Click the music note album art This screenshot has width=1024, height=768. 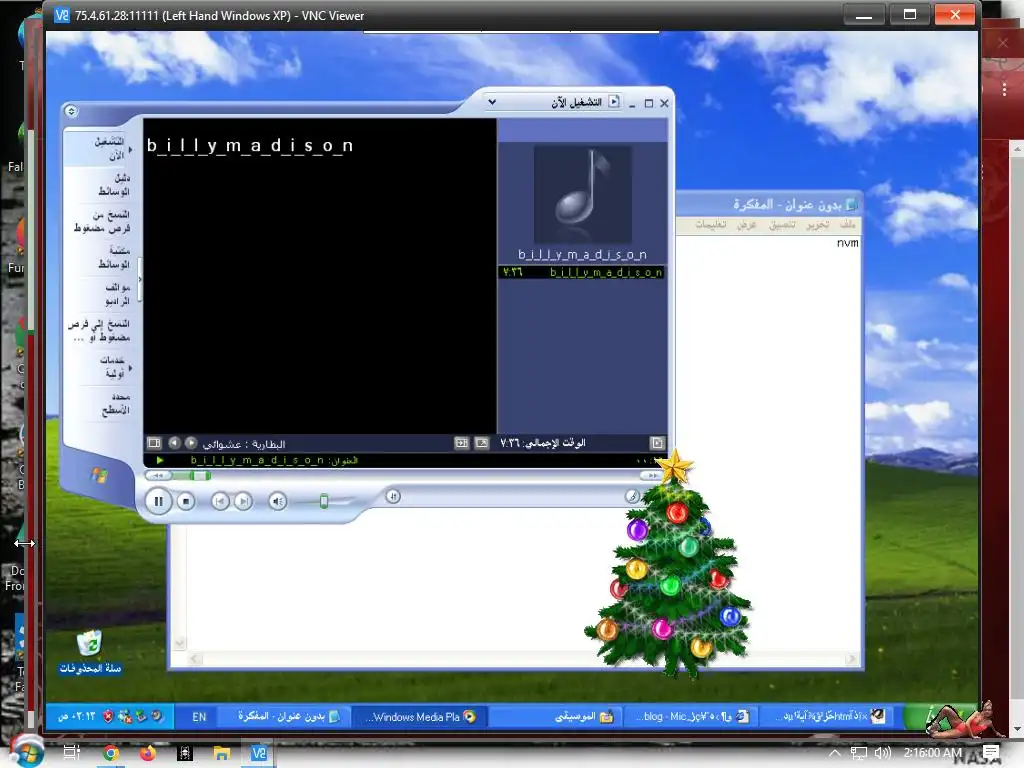(583, 194)
